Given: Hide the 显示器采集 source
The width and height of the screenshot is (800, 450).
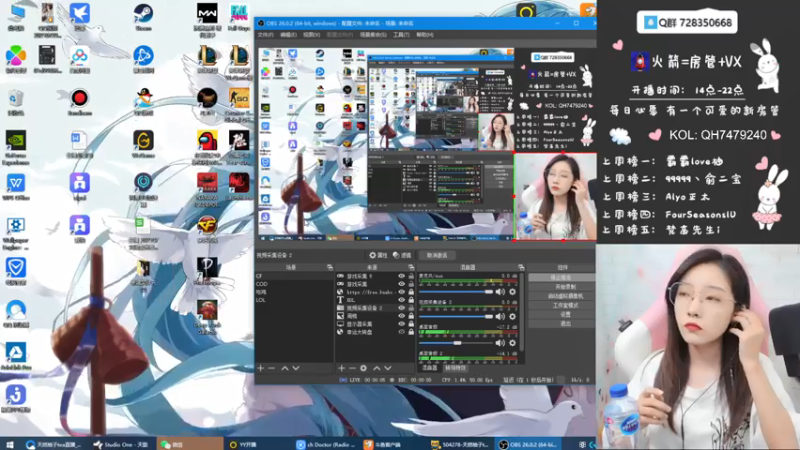Looking at the screenshot, I should click(x=402, y=324).
